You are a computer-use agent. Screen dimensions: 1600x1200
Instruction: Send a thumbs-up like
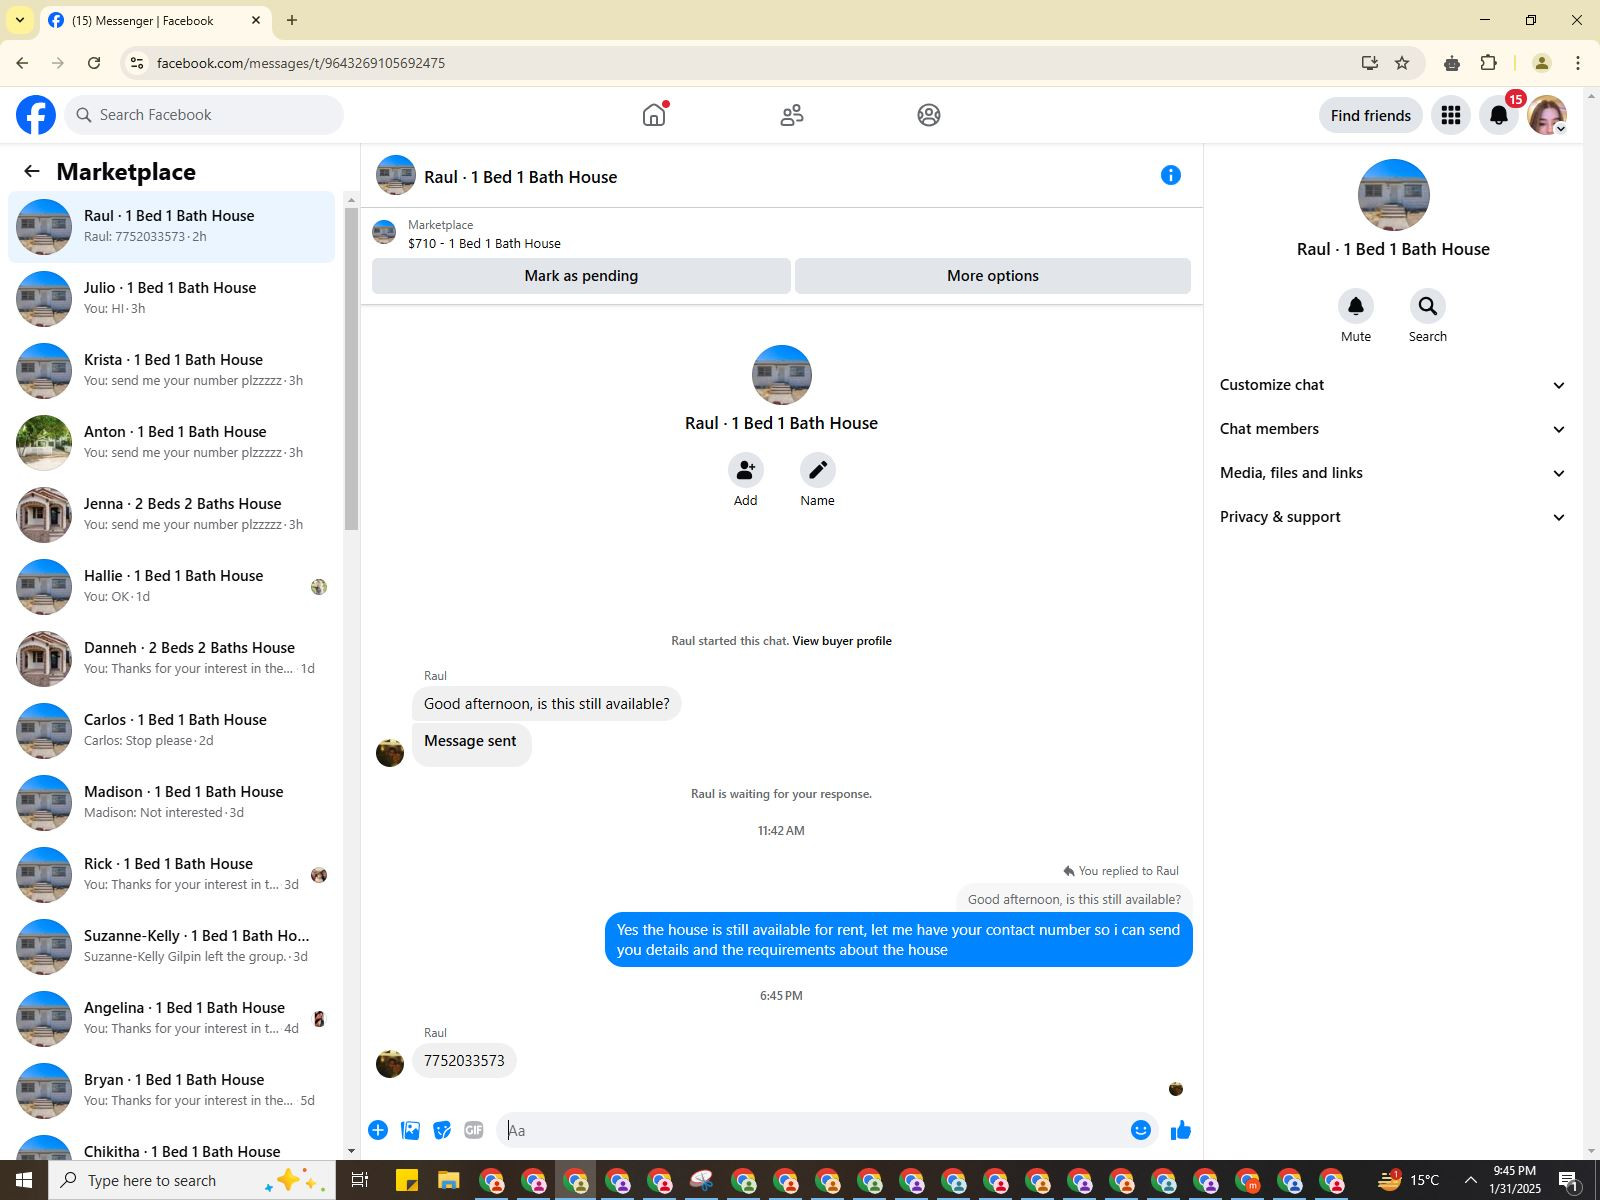pos(1181,1130)
